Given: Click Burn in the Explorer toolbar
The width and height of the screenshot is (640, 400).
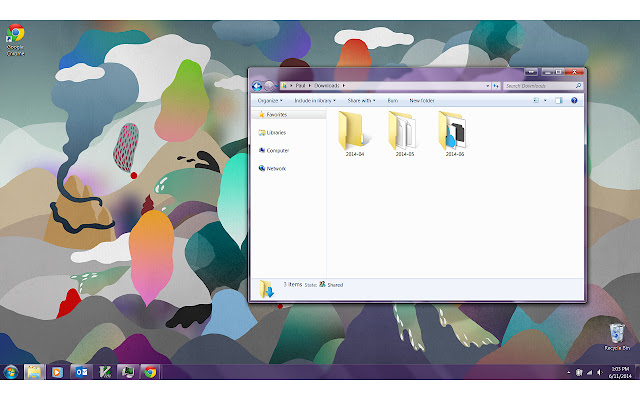Looking at the screenshot, I should click(x=393, y=101).
